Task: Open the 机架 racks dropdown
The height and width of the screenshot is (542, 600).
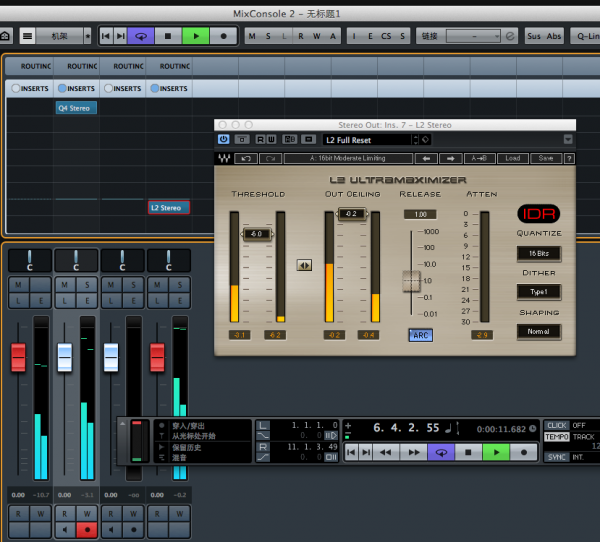Action: click(60, 36)
